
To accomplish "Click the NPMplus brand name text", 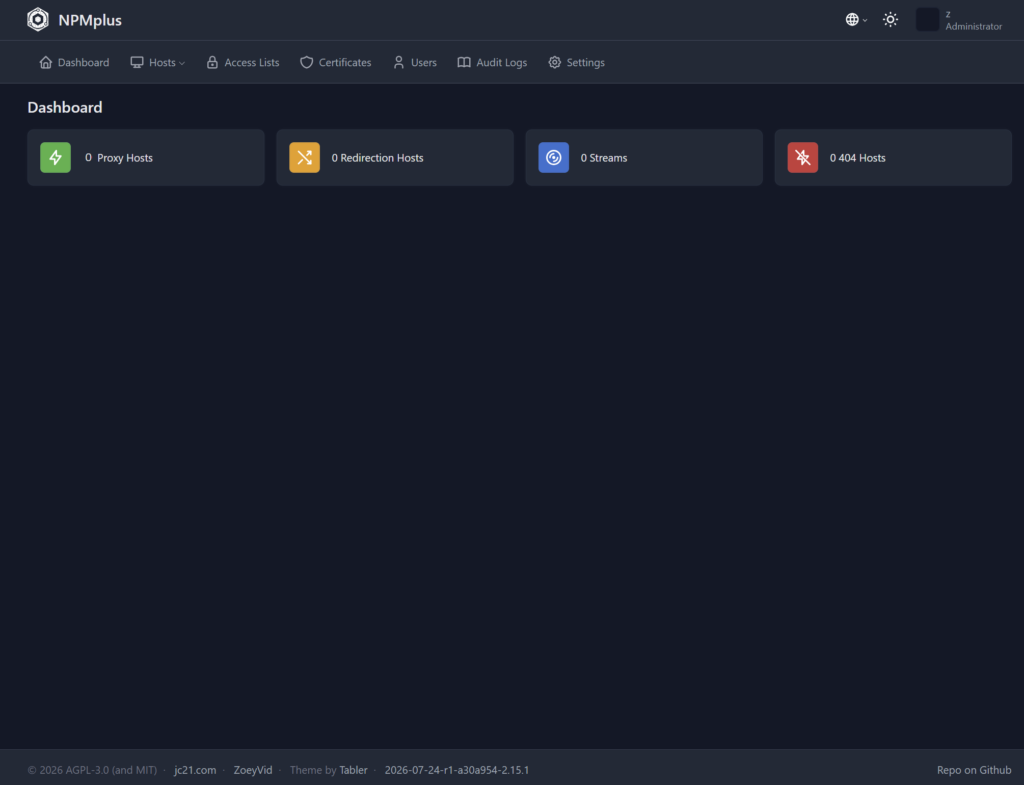I will coord(90,20).
